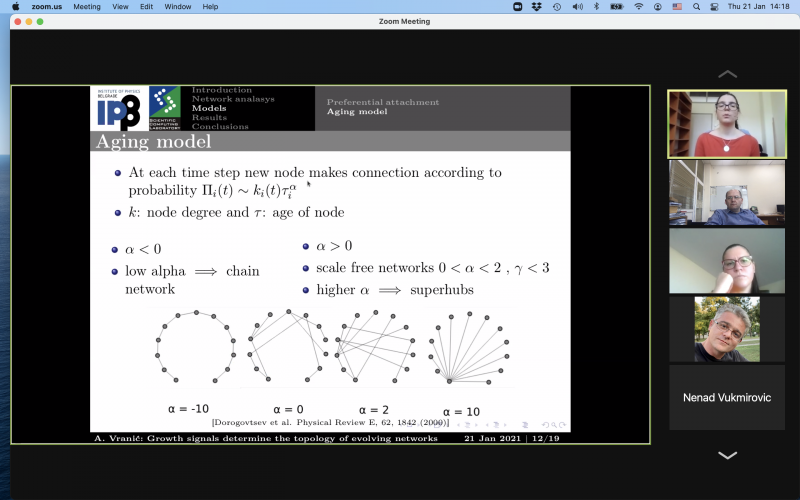The height and width of the screenshot is (500, 800).
Task: Click the 'k: node degree' bullet line
Action: 236,212
